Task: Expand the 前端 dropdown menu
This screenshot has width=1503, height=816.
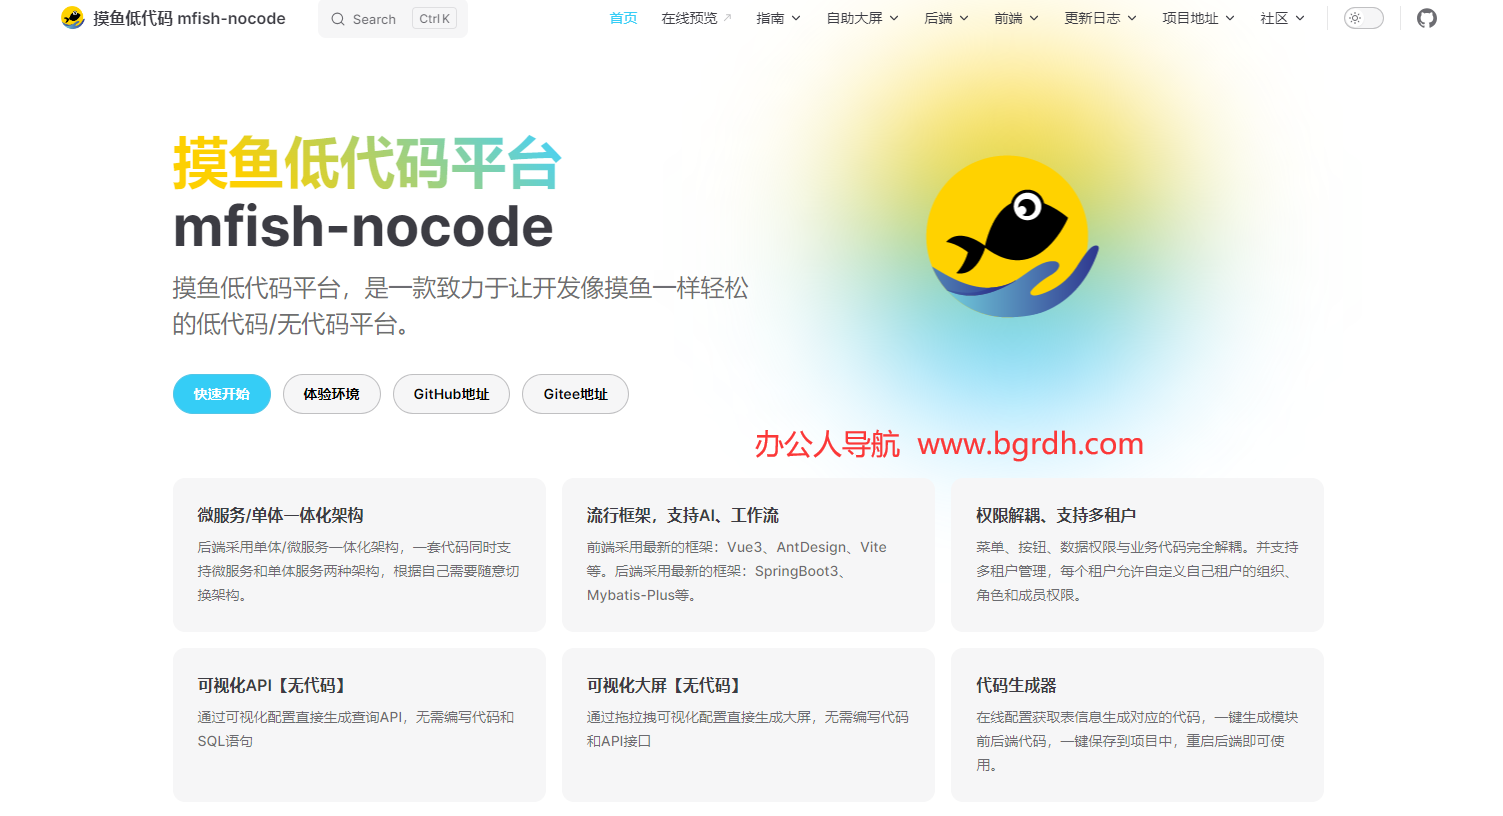Action: click(x=1016, y=18)
